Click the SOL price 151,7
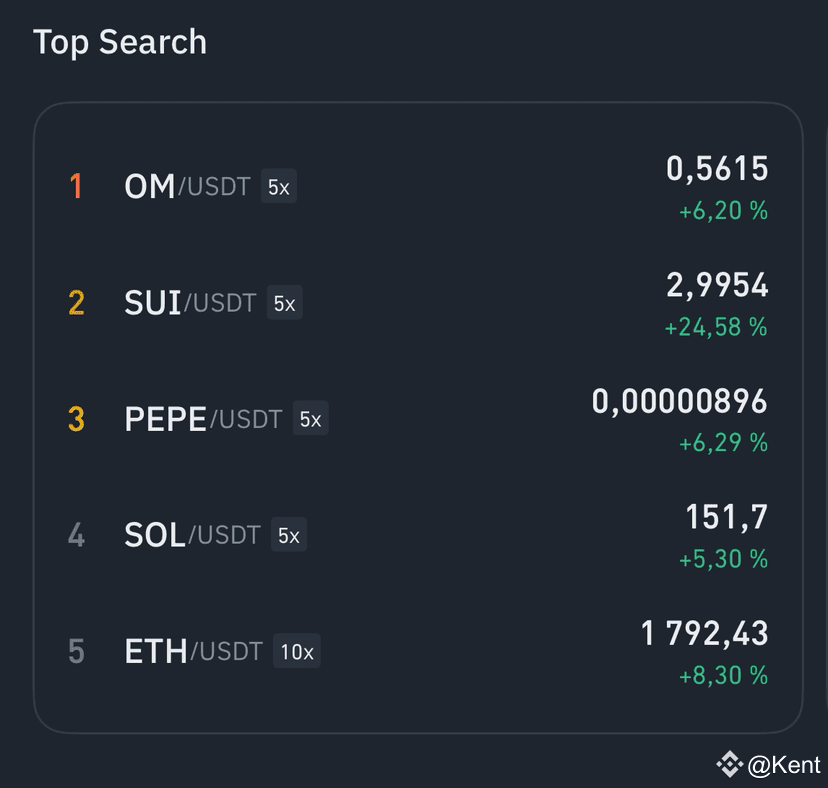The width and height of the screenshot is (828, 788). point(726,517)
